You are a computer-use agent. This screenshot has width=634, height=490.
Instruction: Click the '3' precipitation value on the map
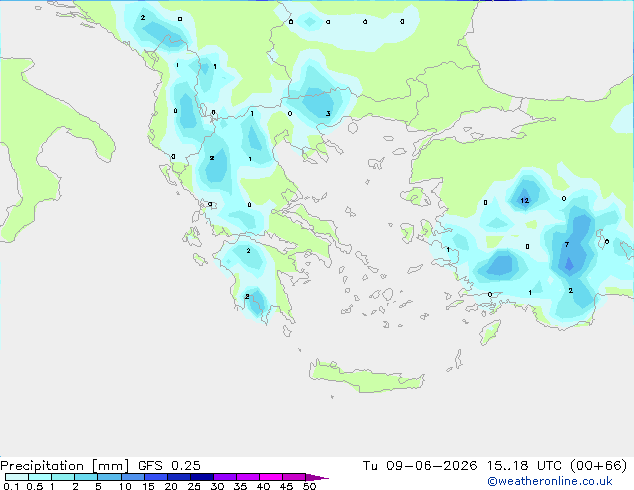pyautogui.click(x=328, y=114)
